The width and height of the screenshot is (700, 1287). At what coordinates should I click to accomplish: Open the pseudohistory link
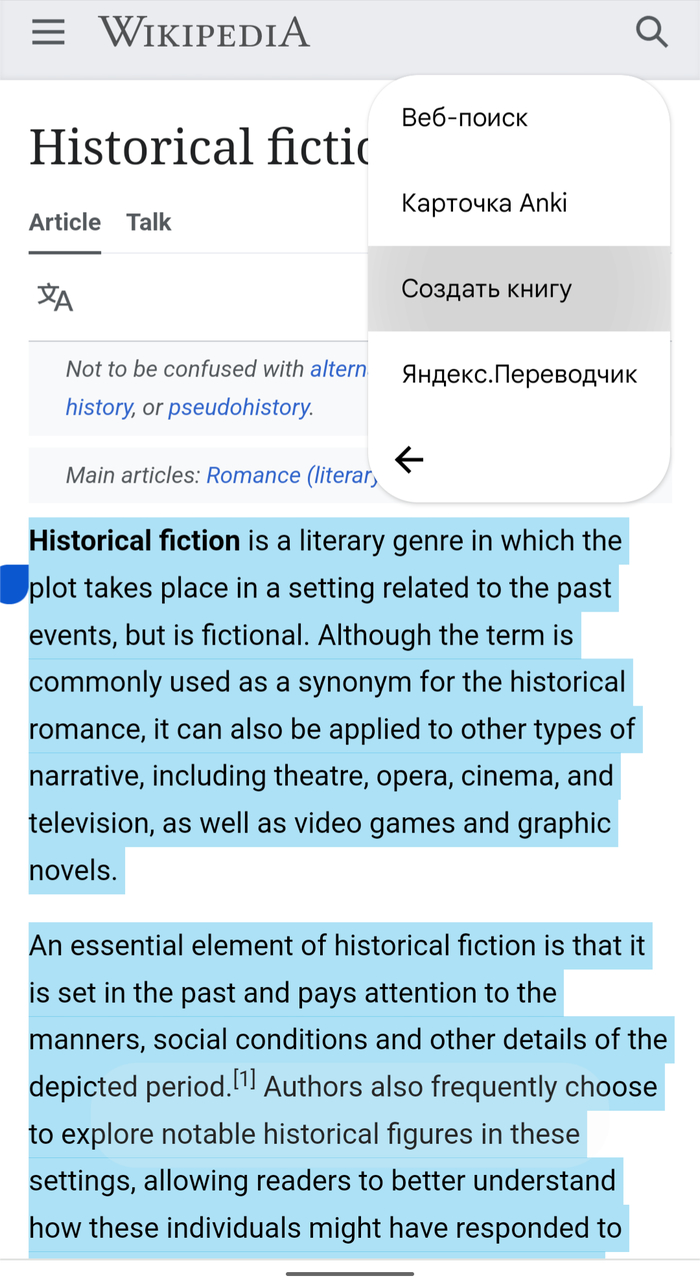[239, 408]
